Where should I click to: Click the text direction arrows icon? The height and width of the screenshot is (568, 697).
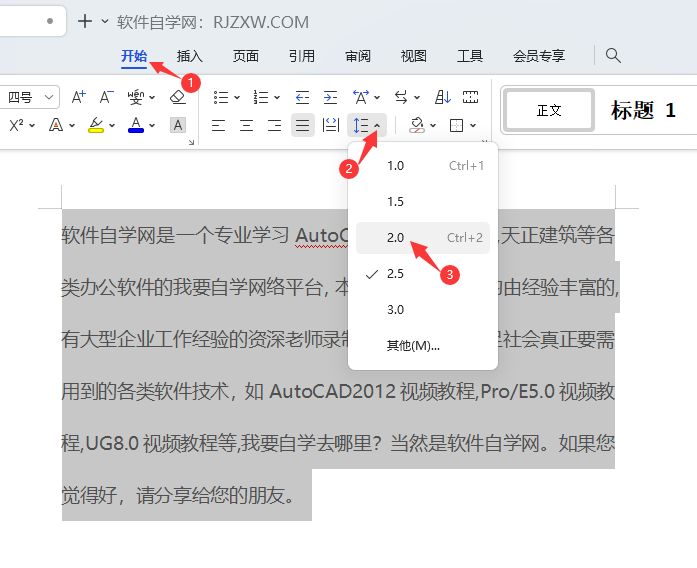coord(401,97)
